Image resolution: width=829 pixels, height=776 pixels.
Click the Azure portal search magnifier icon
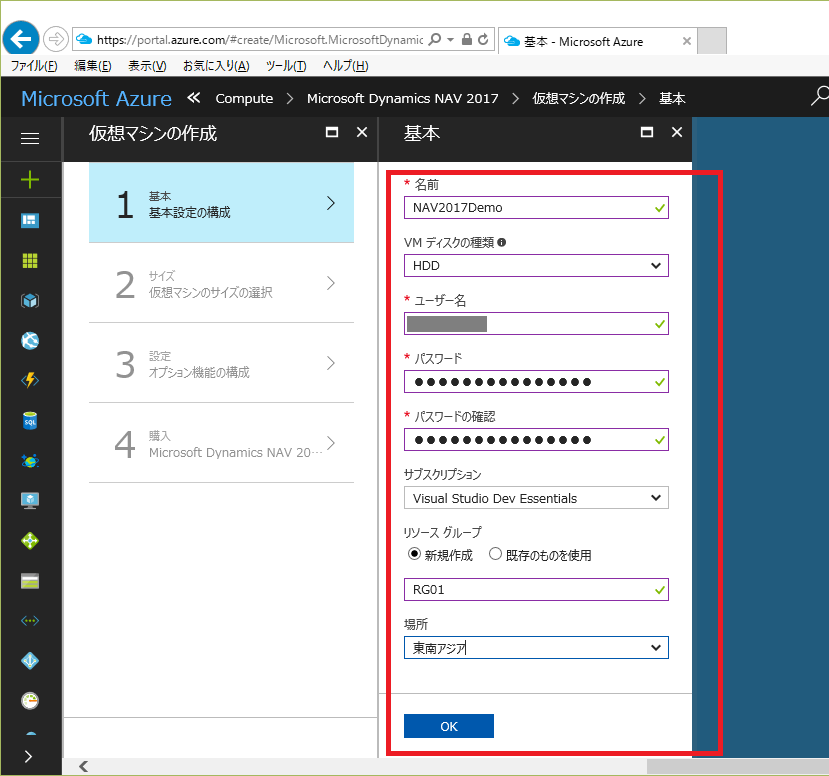tap(819, 96)
